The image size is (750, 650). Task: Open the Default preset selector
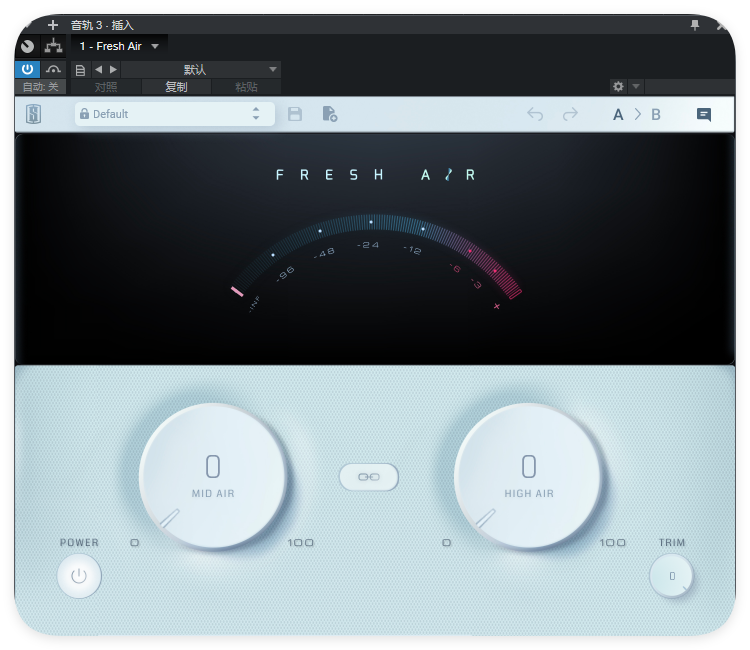tap(175, 114)
